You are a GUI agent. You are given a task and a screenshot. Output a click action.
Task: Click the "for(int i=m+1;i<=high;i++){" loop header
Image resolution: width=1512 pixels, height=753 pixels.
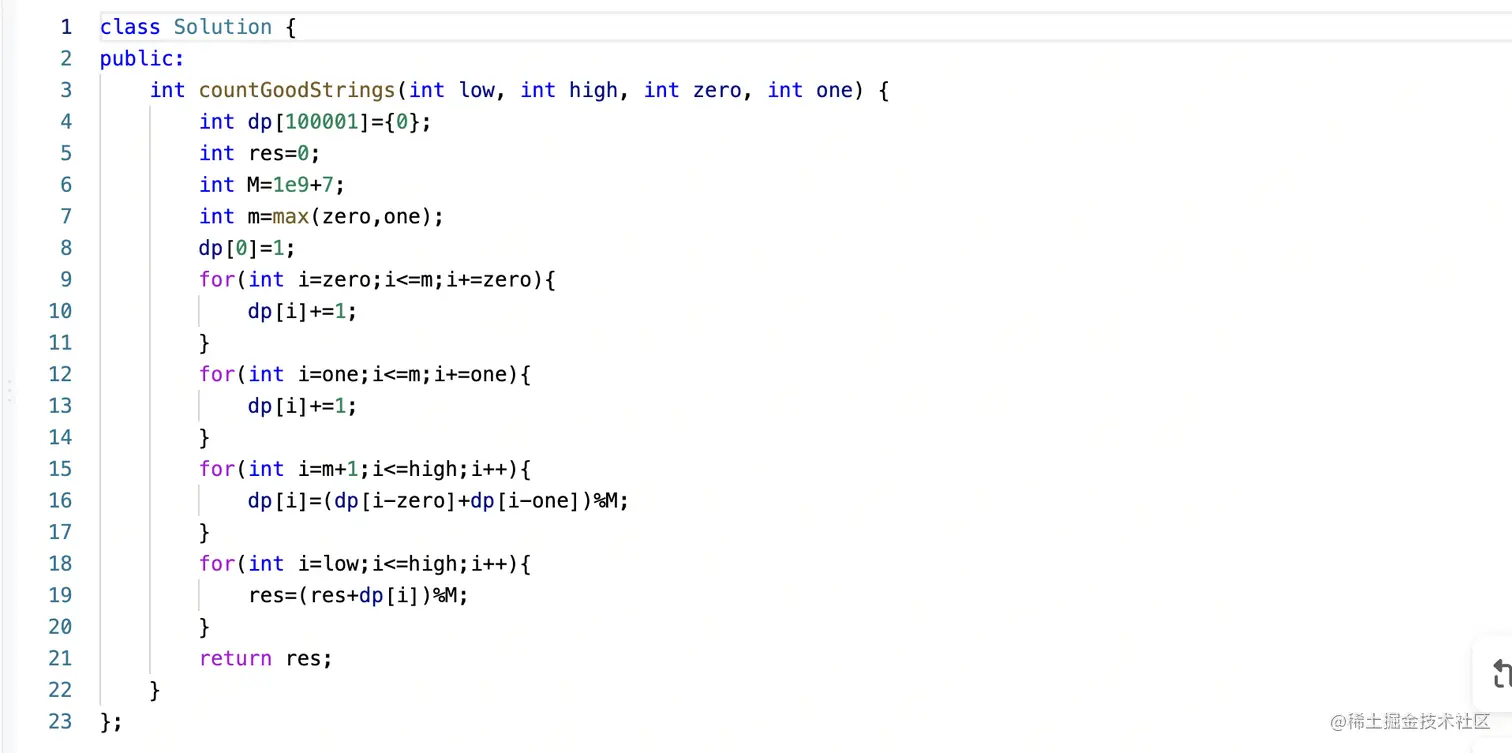pyautogui.click(x=365, y=469)
